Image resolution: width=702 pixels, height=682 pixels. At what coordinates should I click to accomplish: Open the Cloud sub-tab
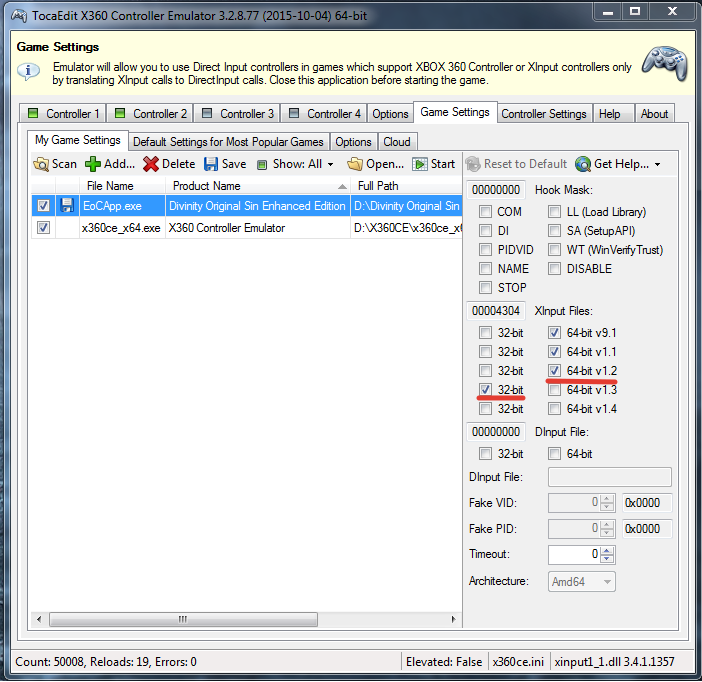click(397, 142)
